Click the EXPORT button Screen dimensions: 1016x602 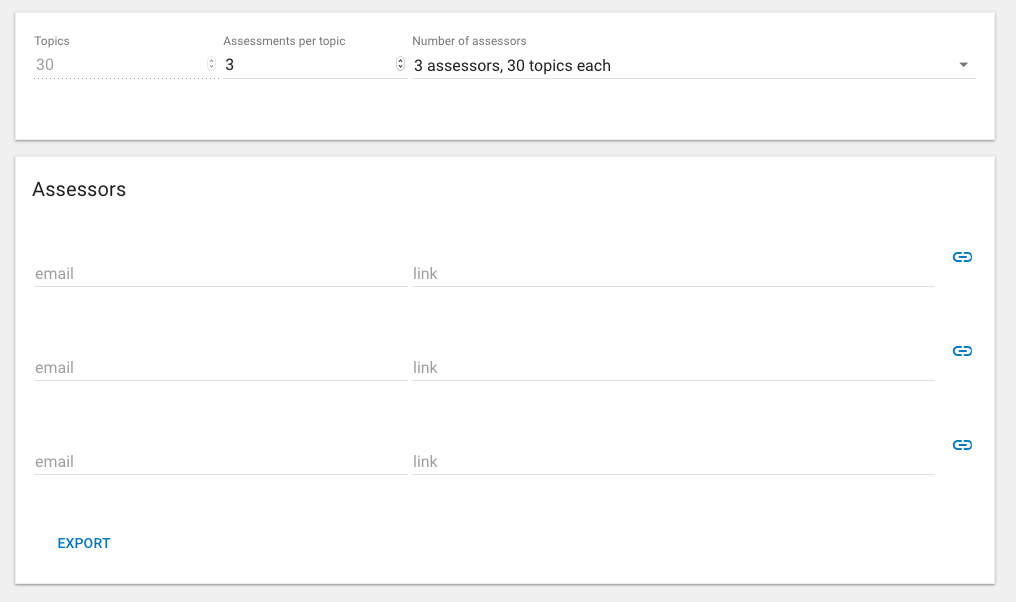[84, 543]
